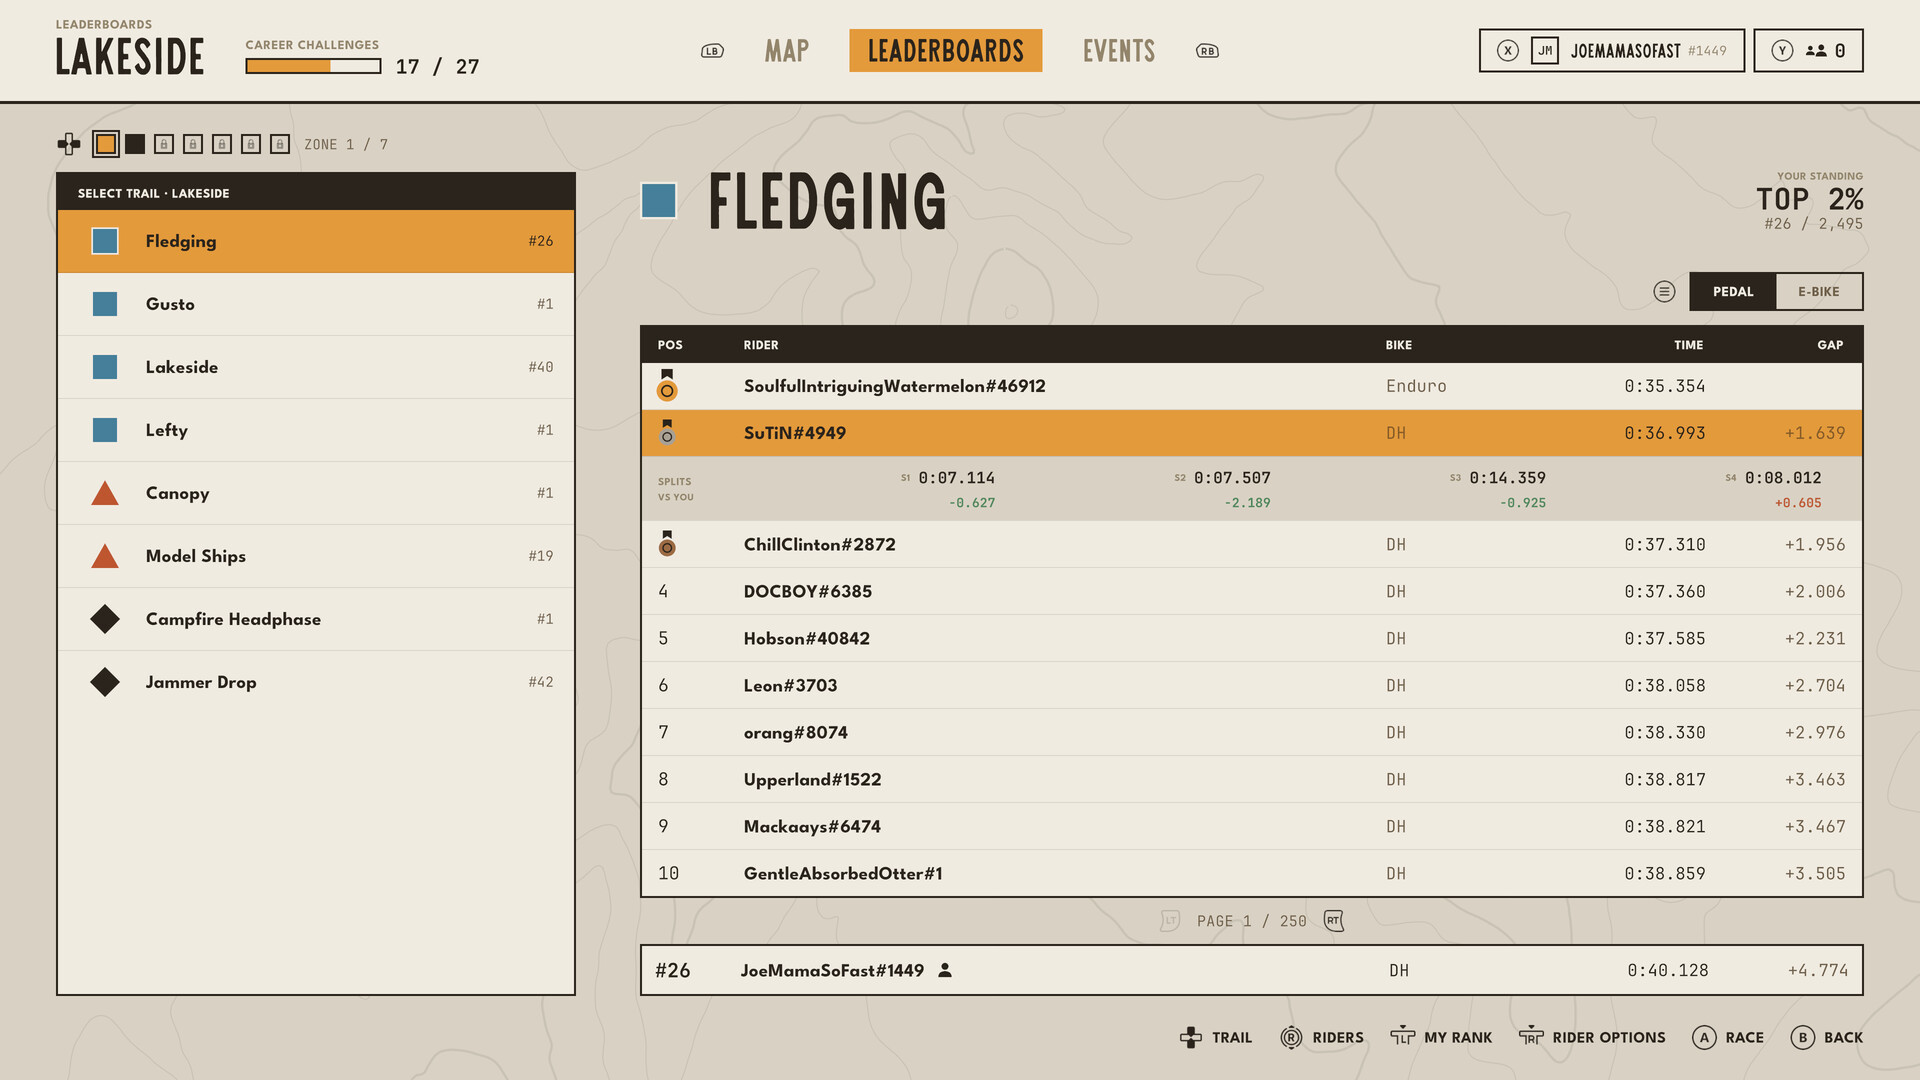
Task: Click red triangle icon of Canopy trail
Action: point(105,493)
